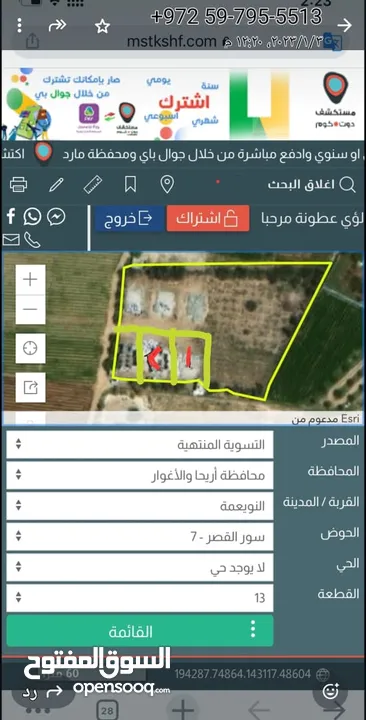This screenshot has height=720, width=366.
Task: Click the print map icon
Action: point(18,185)
